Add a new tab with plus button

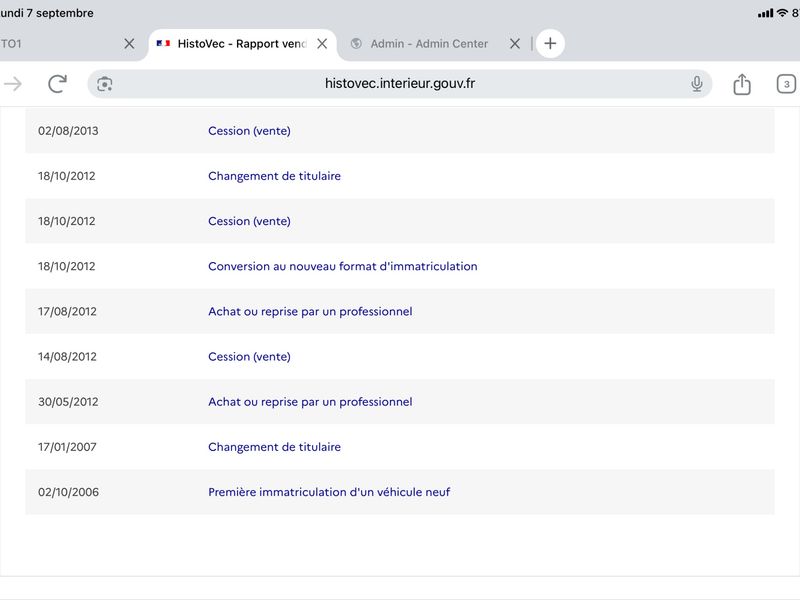tap(550, 43)
